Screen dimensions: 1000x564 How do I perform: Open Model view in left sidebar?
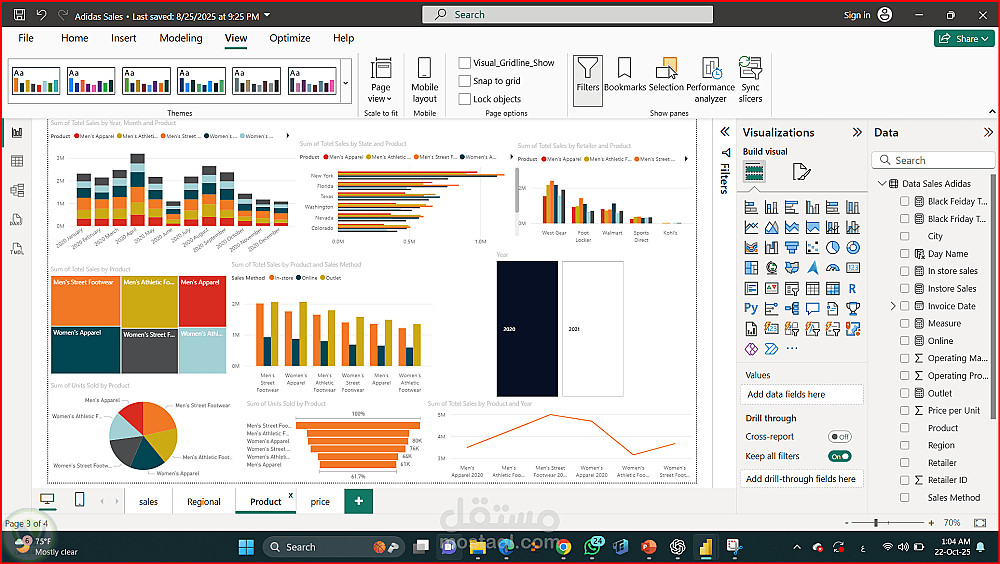click(x=17, y=190)
